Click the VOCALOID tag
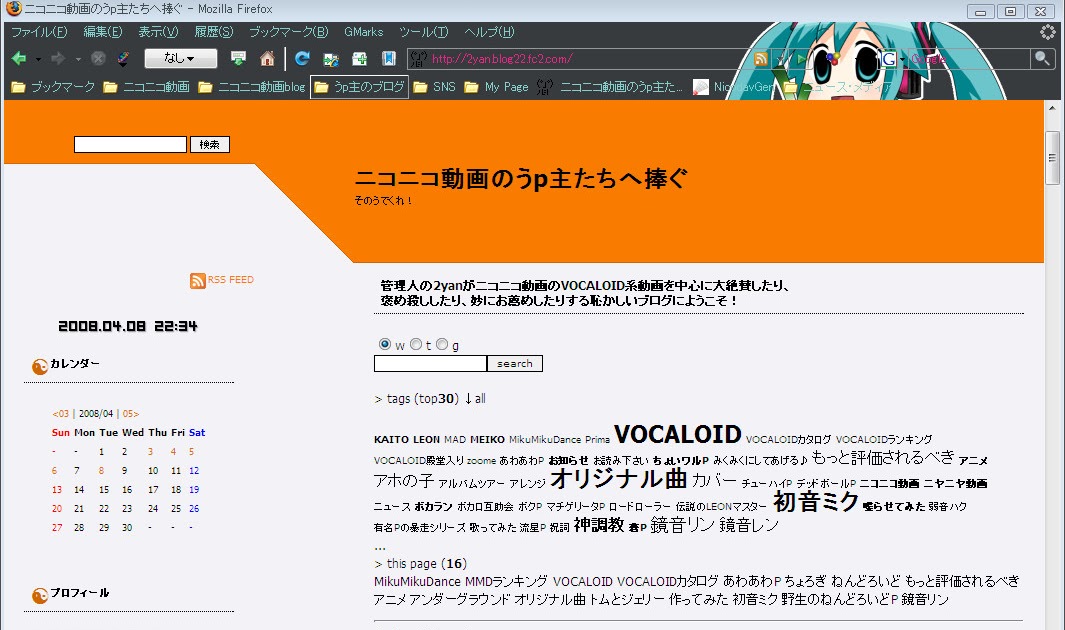This screenshot has height=630, width=1065. [678, 434]
